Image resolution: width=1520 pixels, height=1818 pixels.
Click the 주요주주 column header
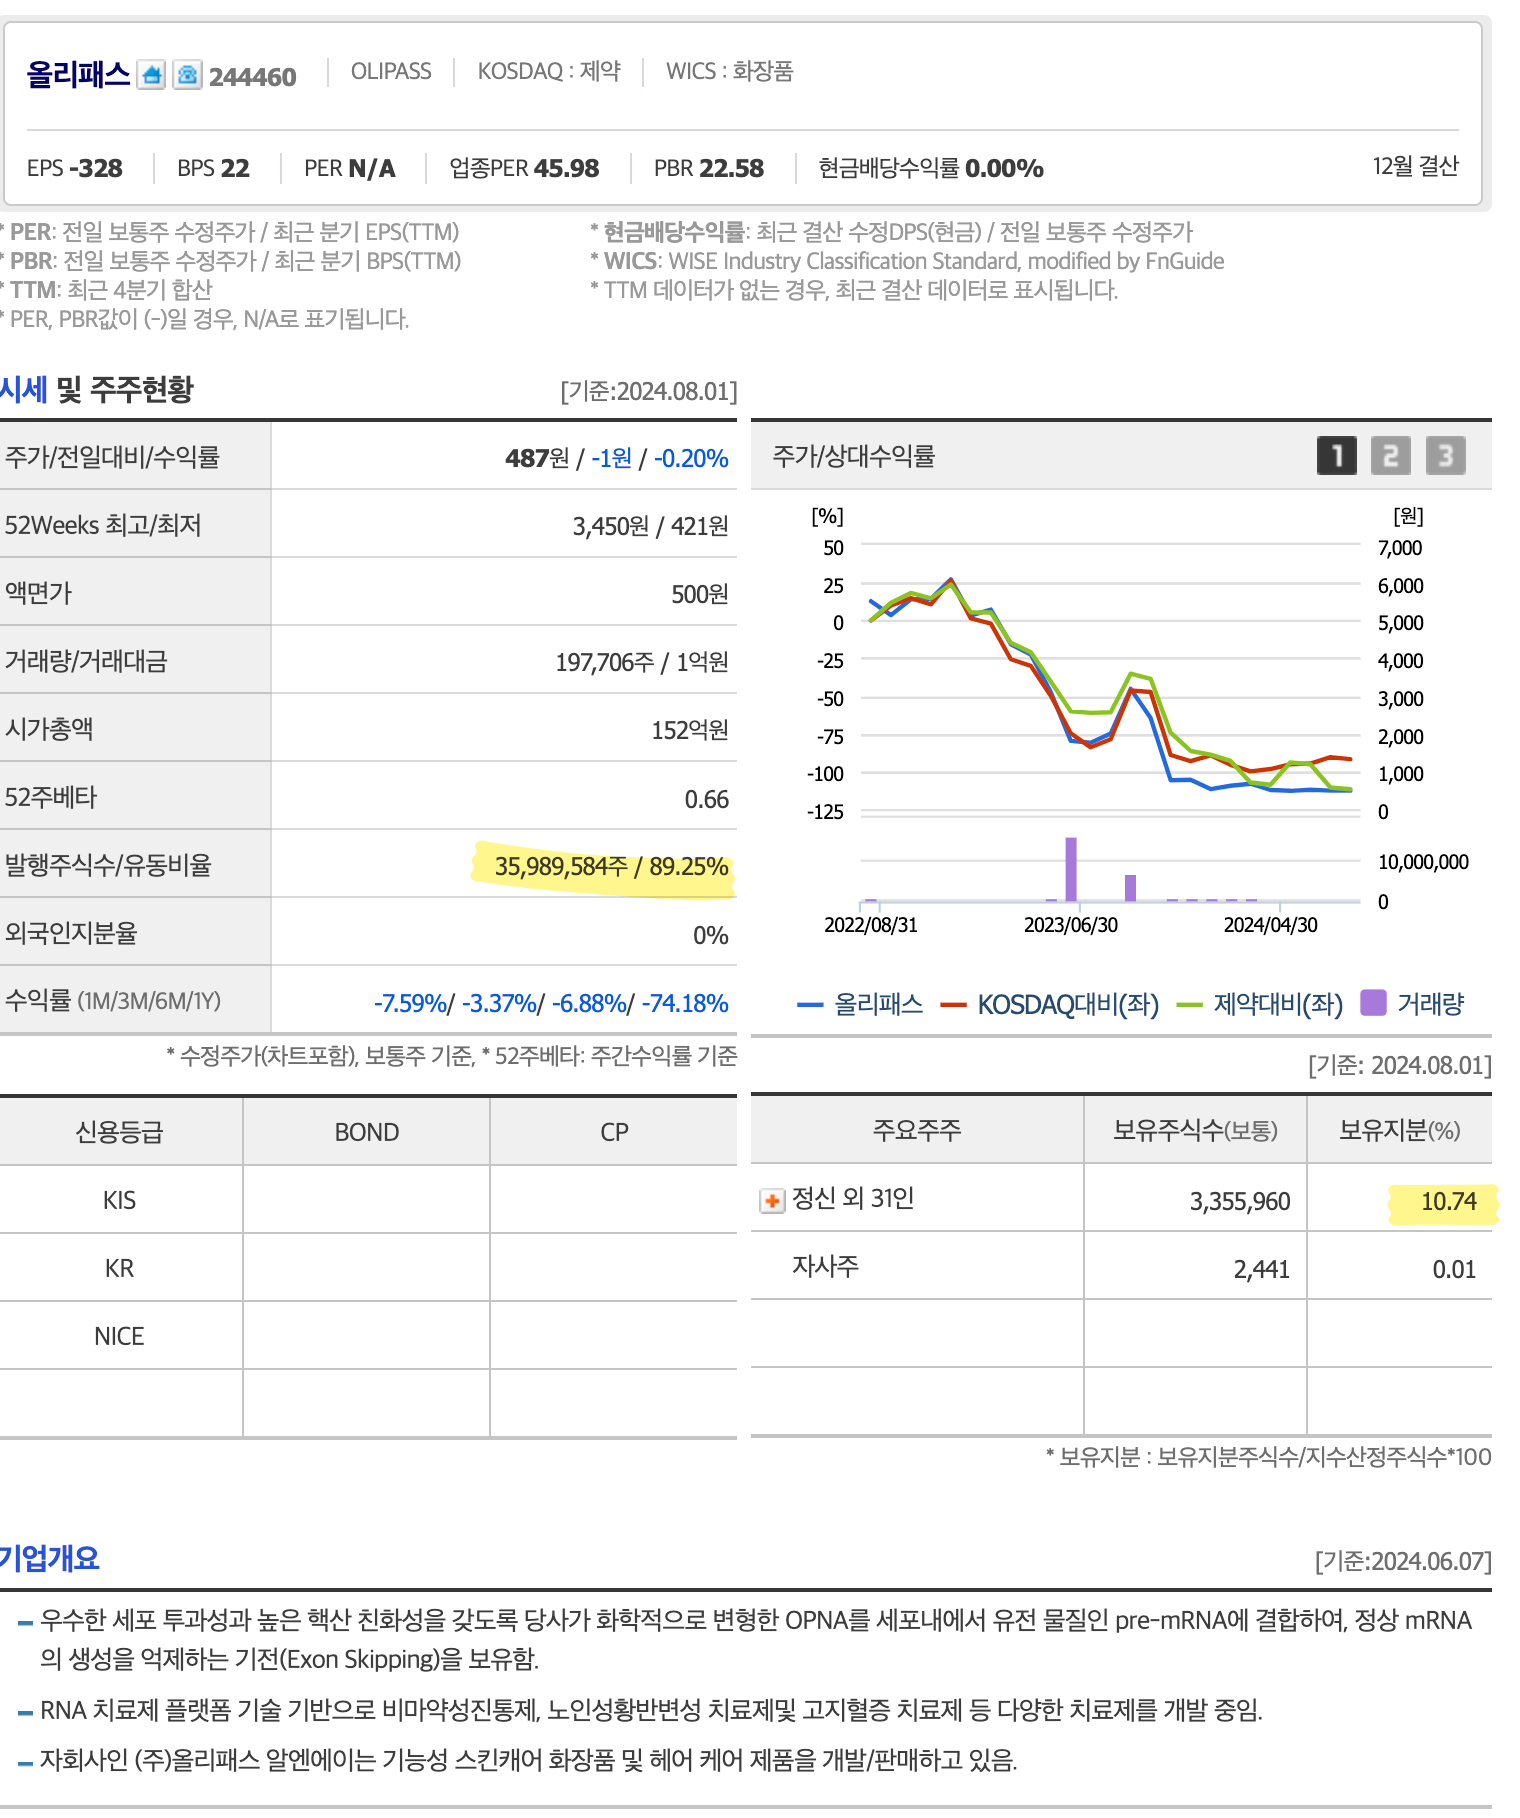[x=917, y=1130]
